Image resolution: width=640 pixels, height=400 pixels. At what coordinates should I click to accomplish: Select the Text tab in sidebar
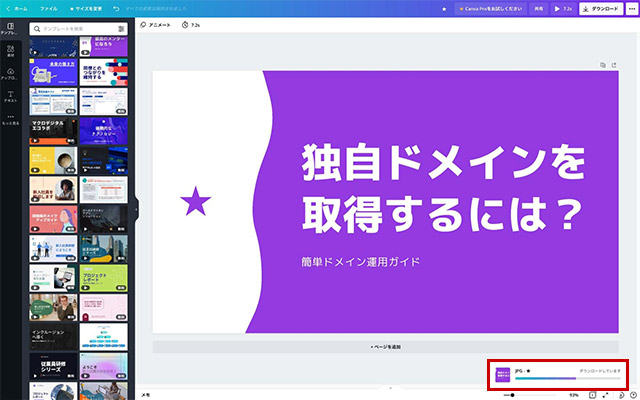[x=11, y=97]
